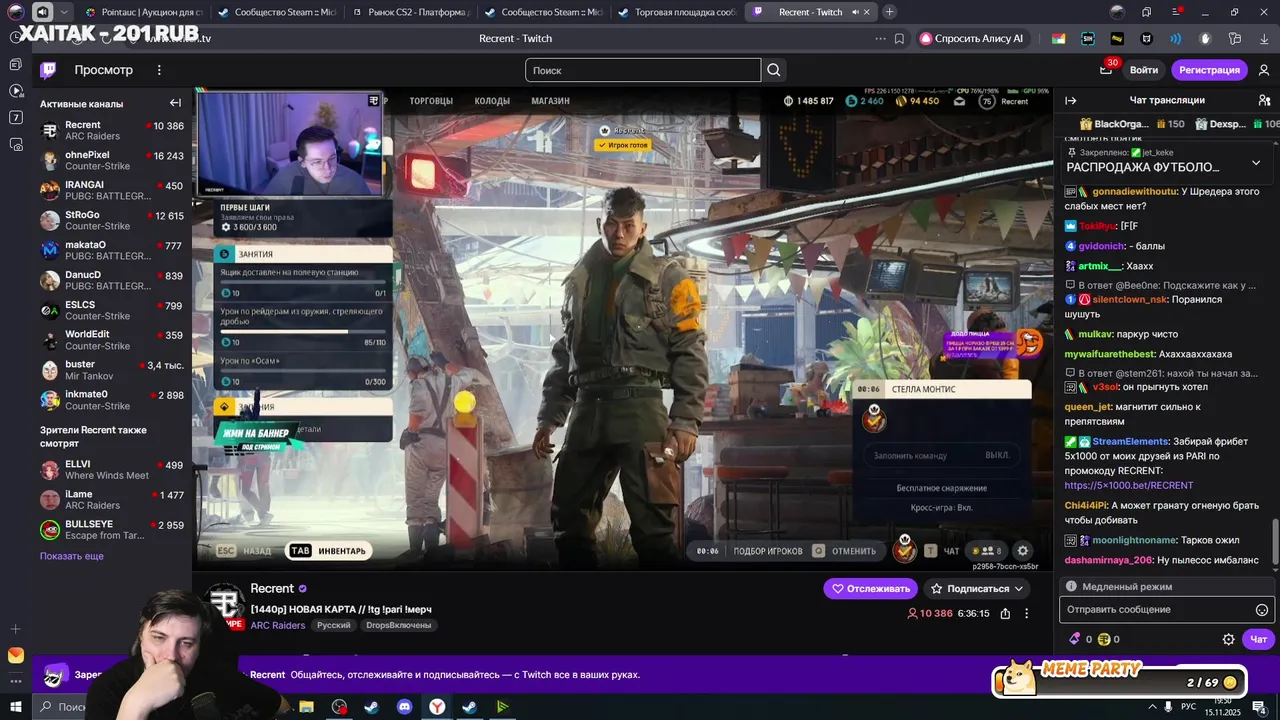Select BULLSEYE channel in sidebar

pos(112,530)
